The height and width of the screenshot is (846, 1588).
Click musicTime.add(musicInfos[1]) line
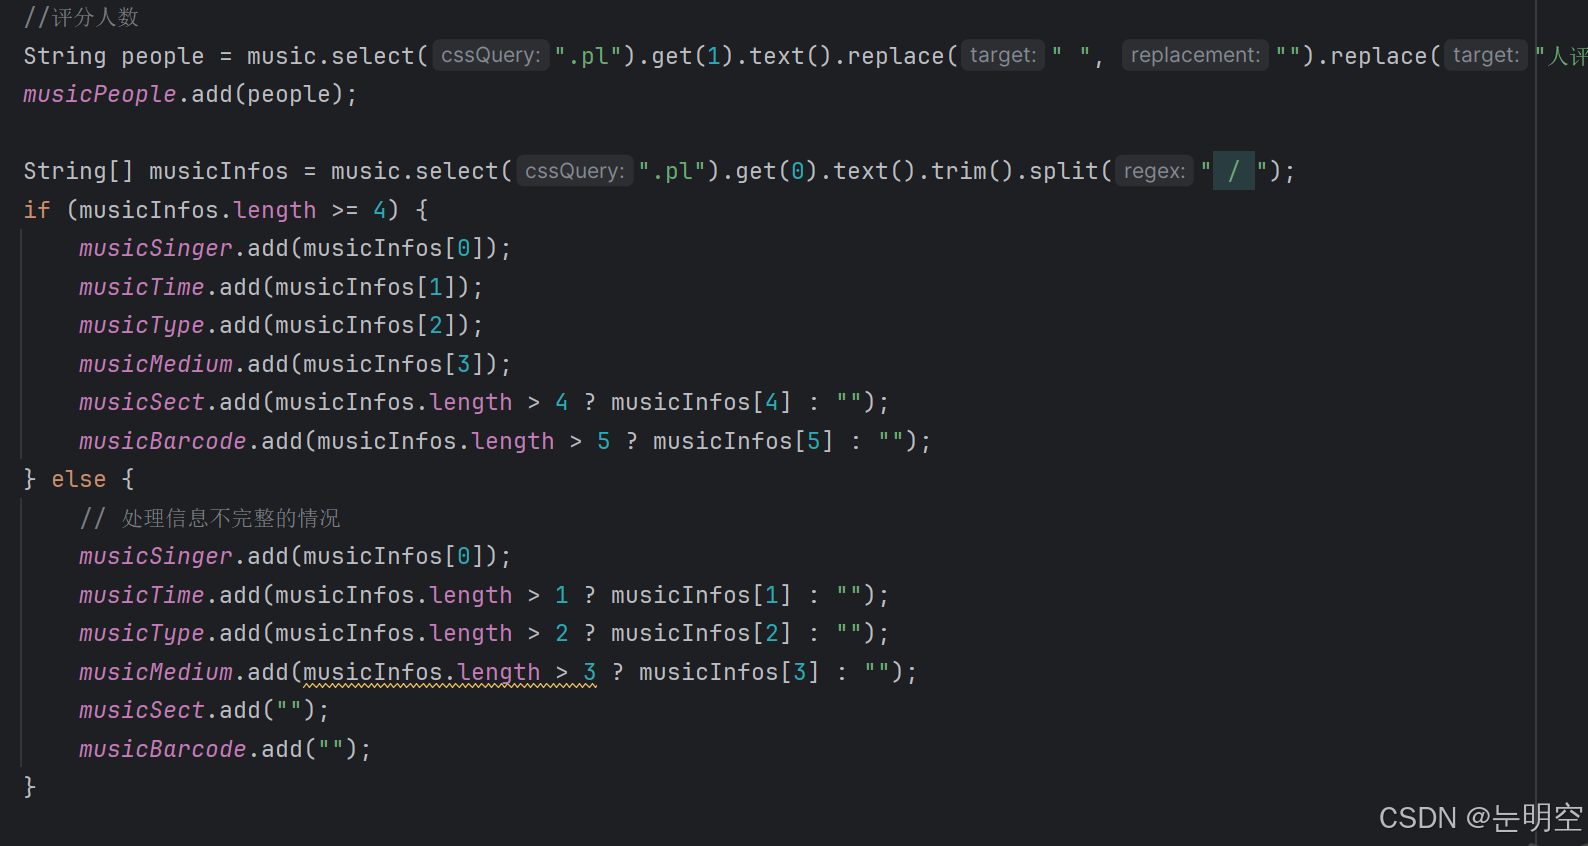point(281,287)
